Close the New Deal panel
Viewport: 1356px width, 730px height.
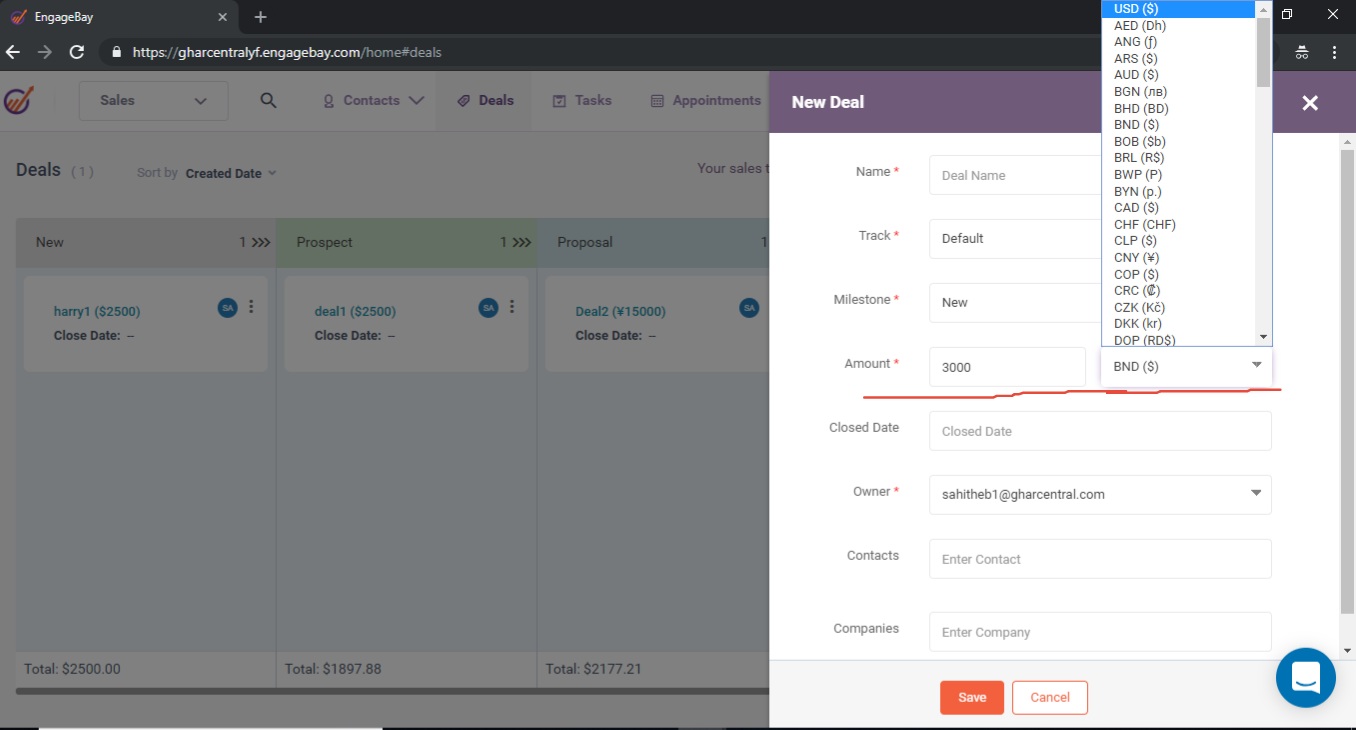tap(1310, 102)
